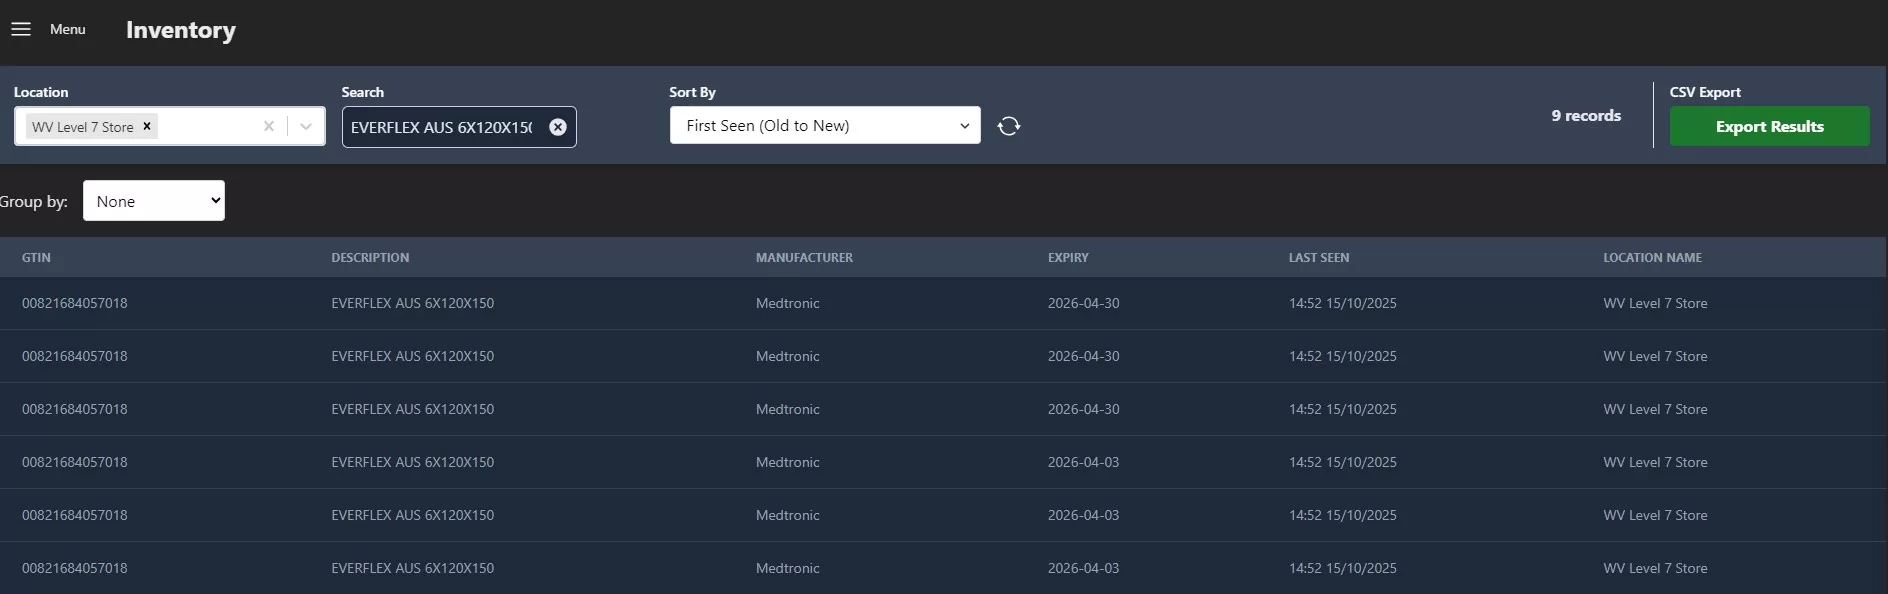Click the Export Results button

tap(1768, 126)
